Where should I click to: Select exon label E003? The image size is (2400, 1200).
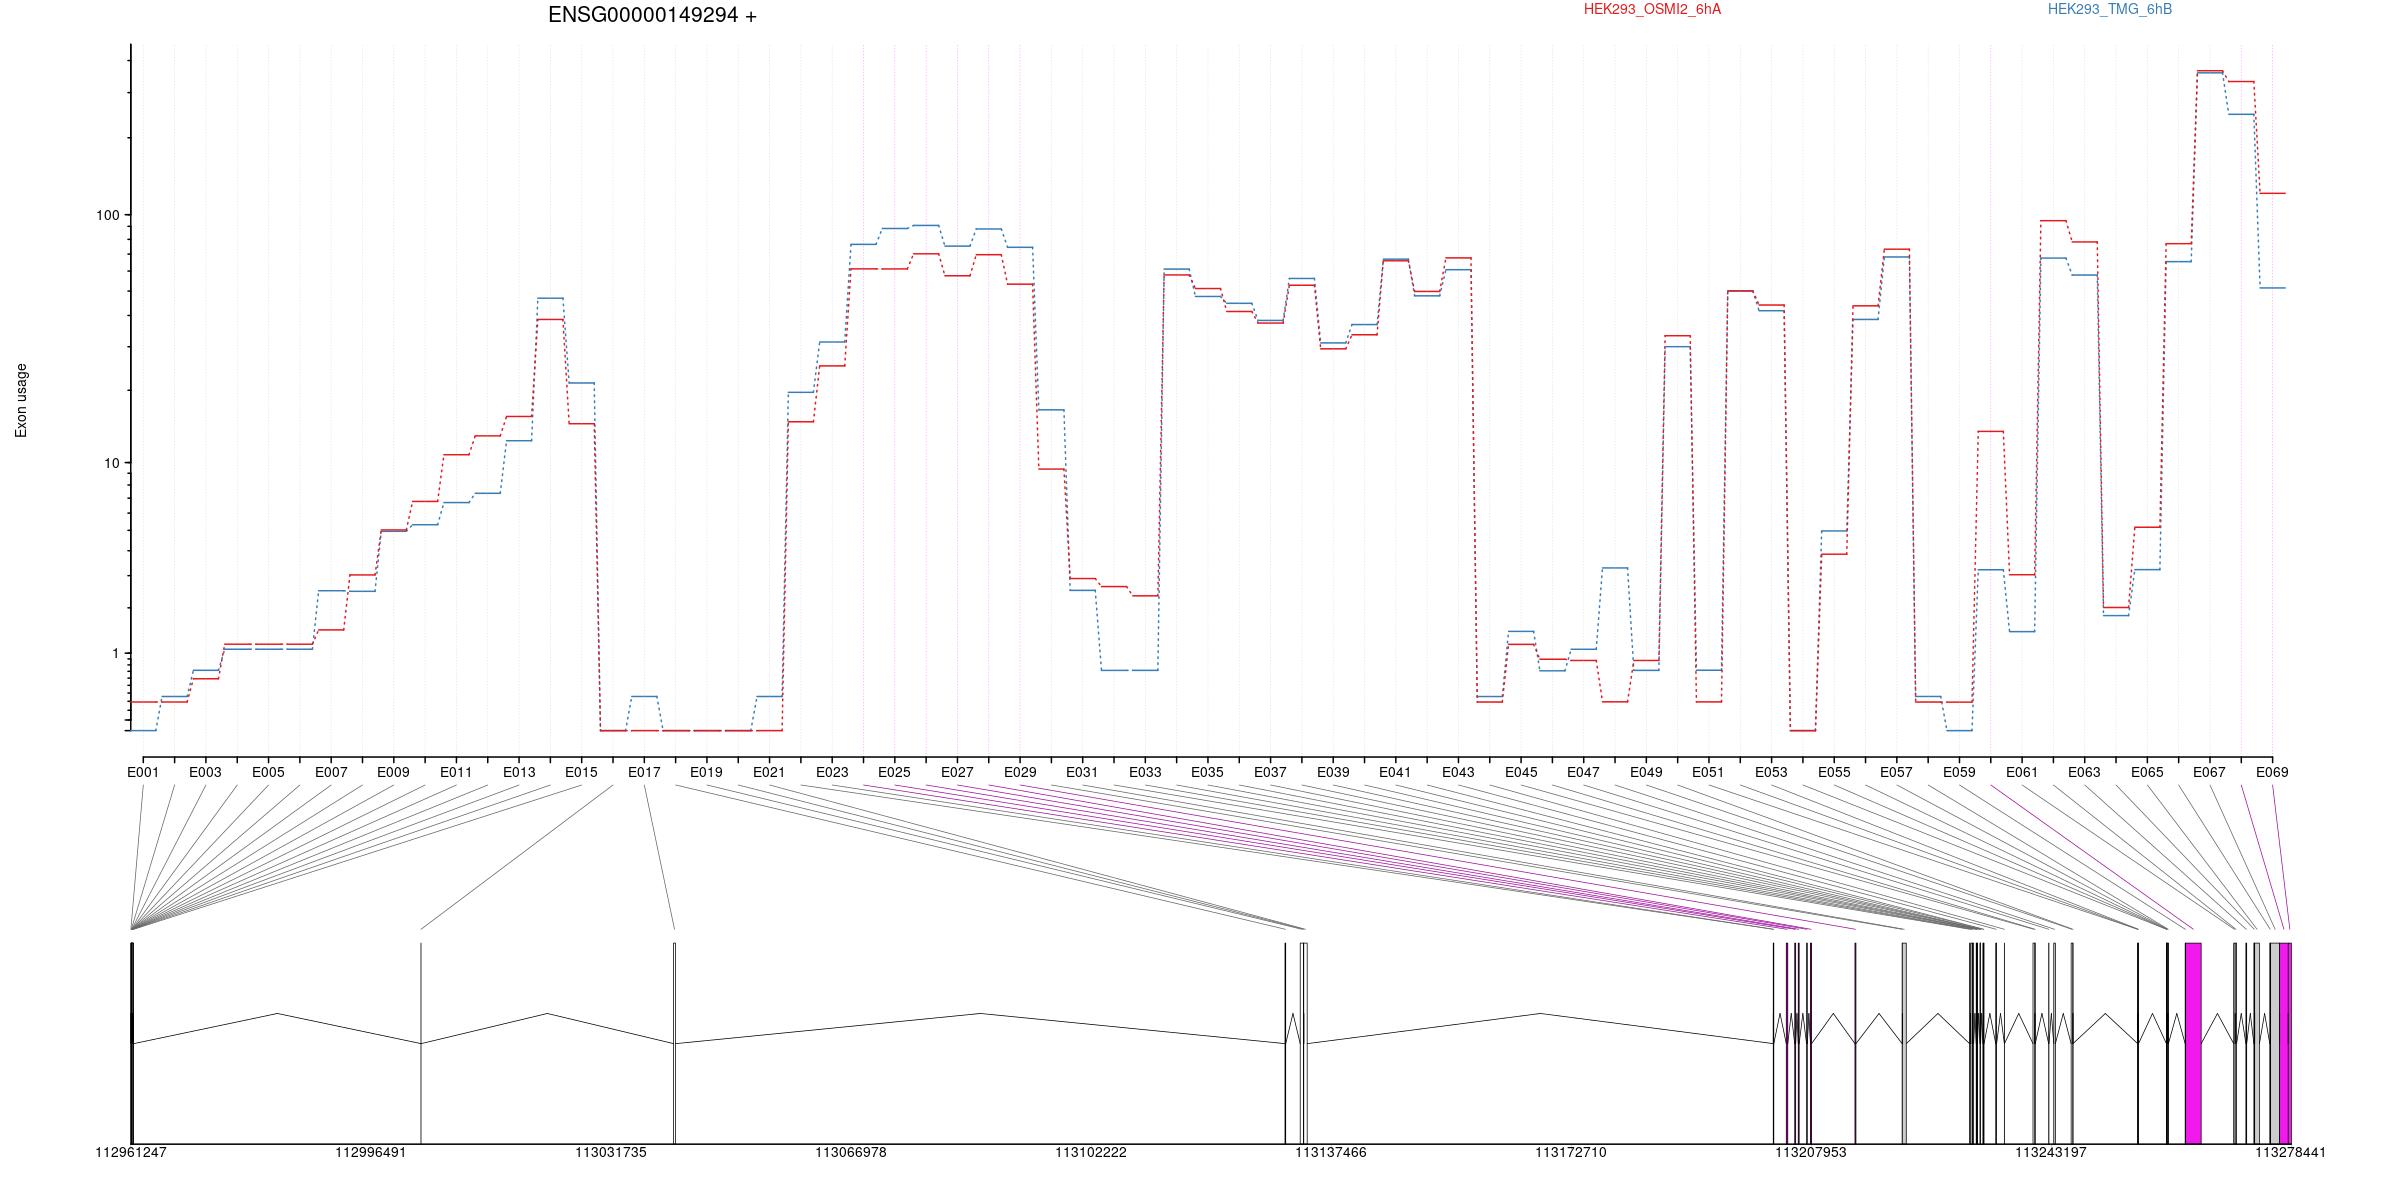pyautogui.click(x=205, y=772)
